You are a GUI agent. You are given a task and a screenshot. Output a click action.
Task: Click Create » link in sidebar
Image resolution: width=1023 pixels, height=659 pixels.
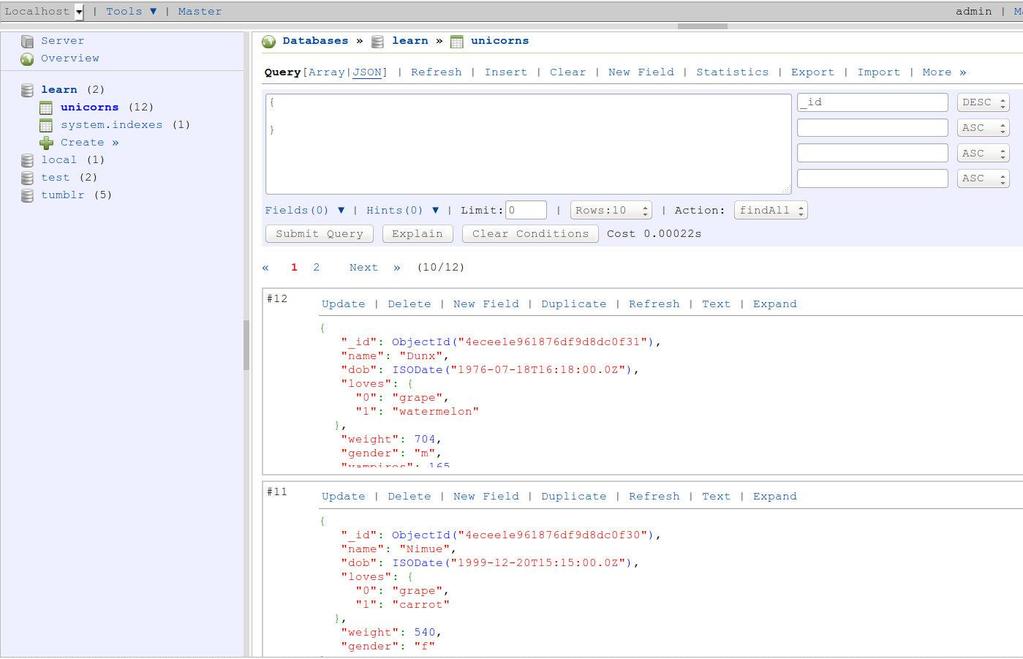[89, 142]
